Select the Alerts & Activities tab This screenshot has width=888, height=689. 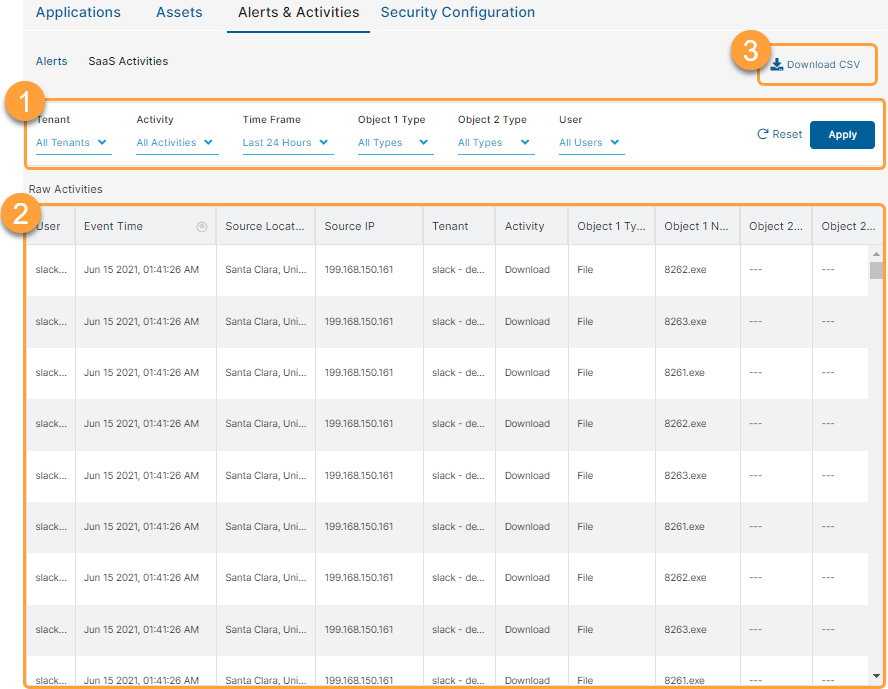(x=298, y=13)
